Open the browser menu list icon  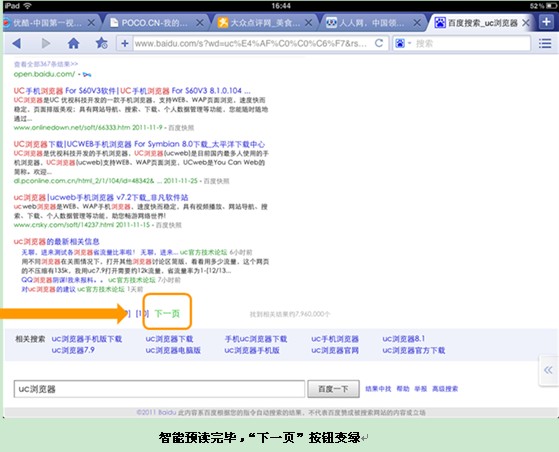(545, 43)
